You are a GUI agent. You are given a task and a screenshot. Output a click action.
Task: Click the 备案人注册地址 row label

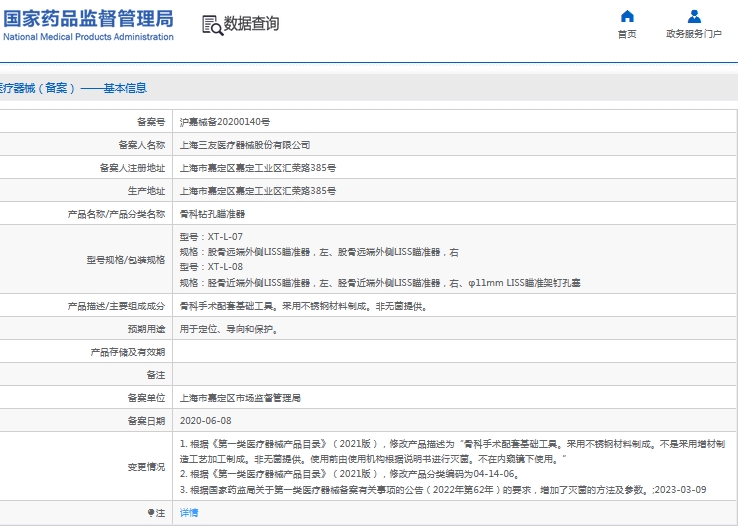click(x=132, y=168)
